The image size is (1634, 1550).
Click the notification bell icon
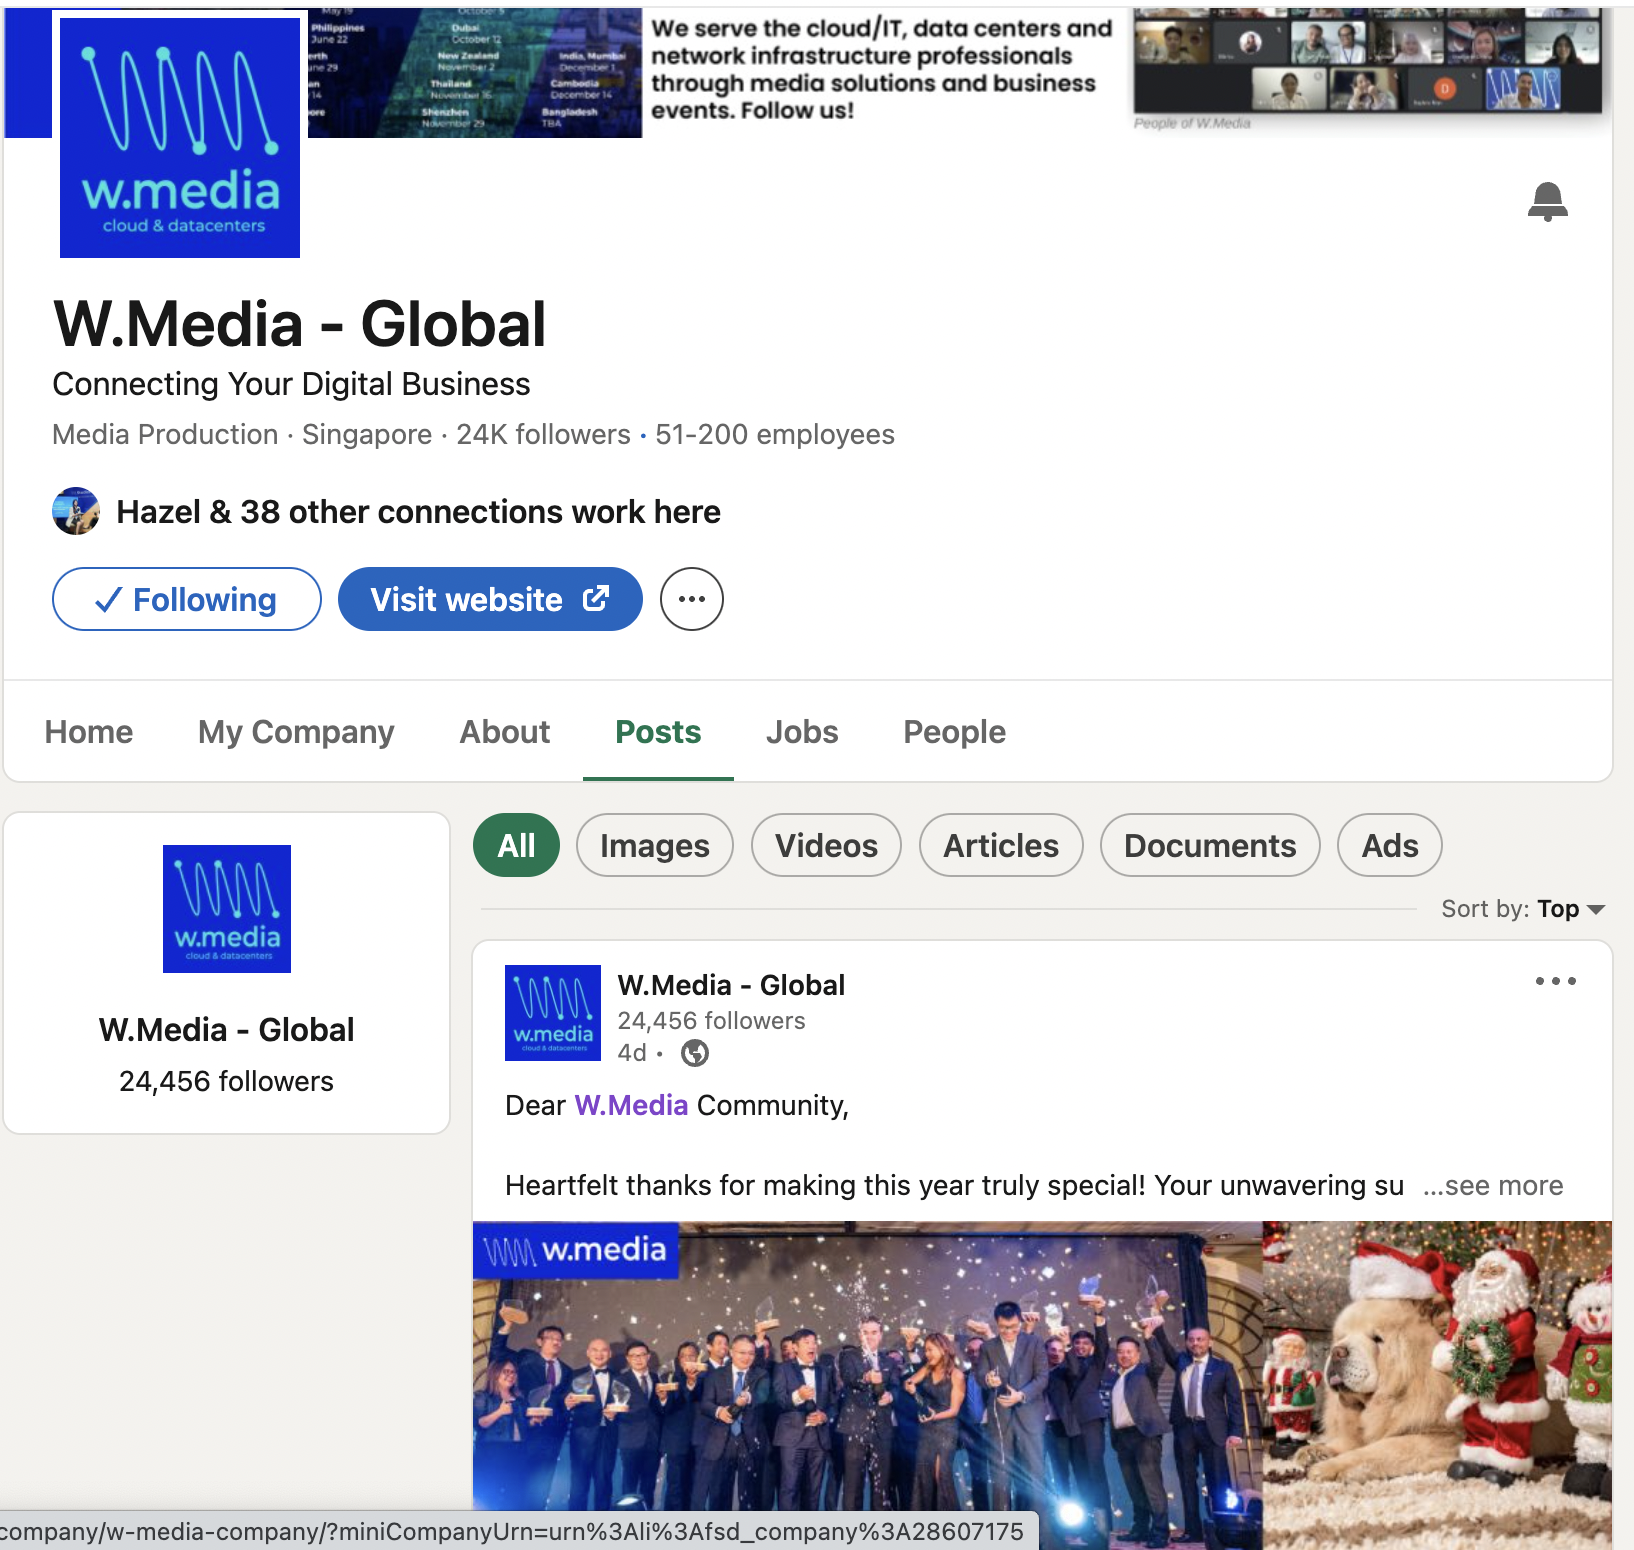1547,201
